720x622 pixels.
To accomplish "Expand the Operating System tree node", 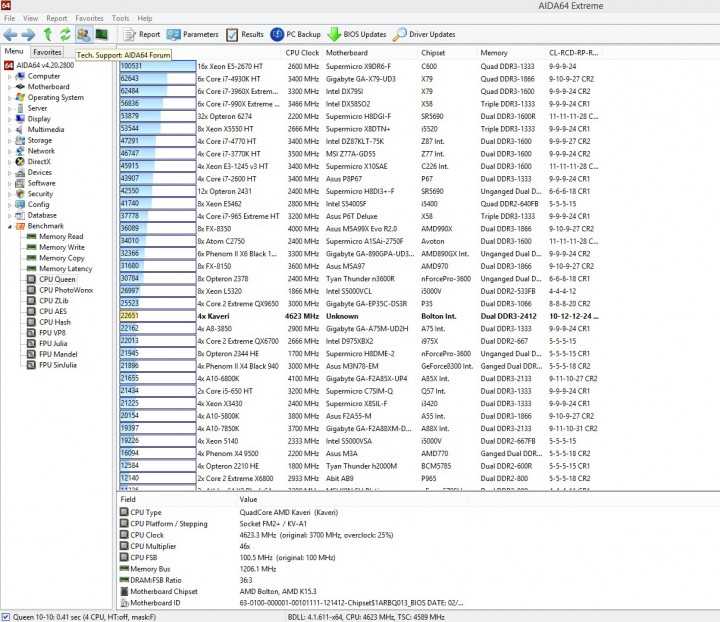I will pos(9,98).
